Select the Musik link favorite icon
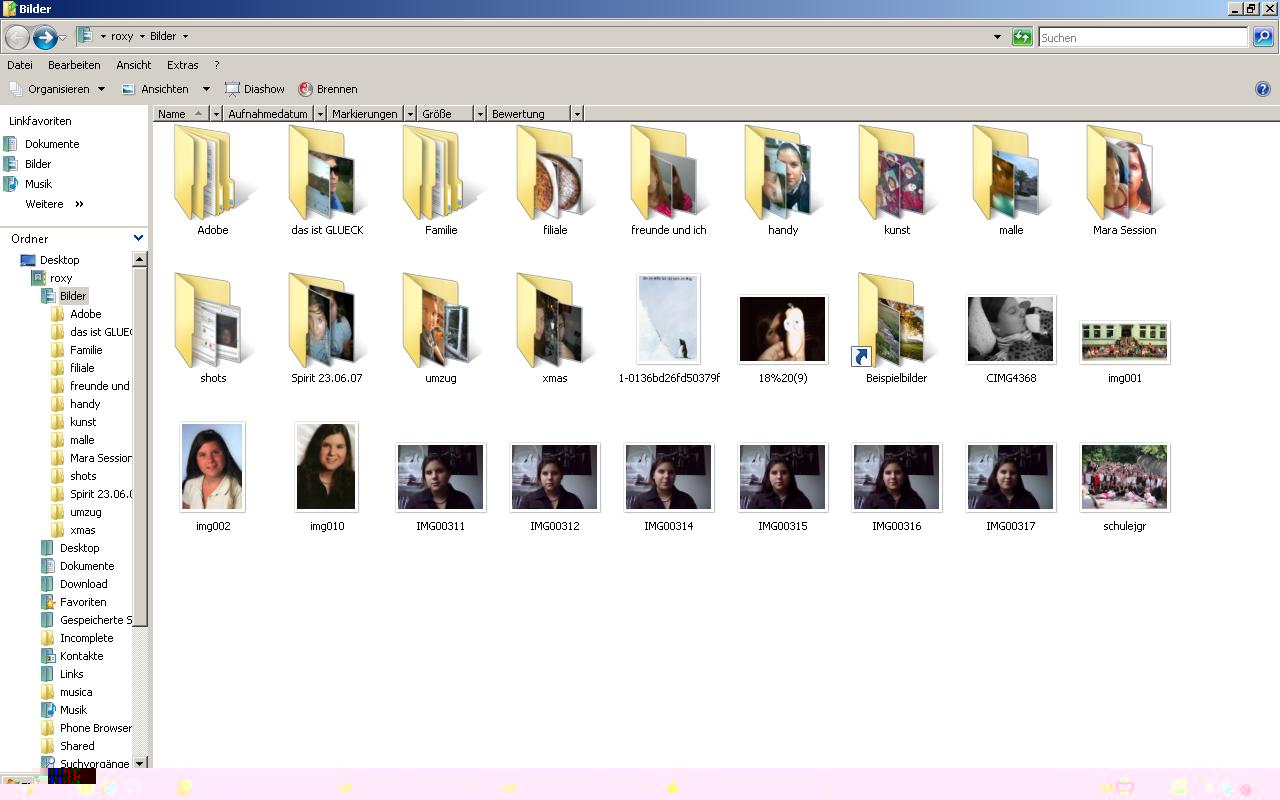 [x=11, y=184]
